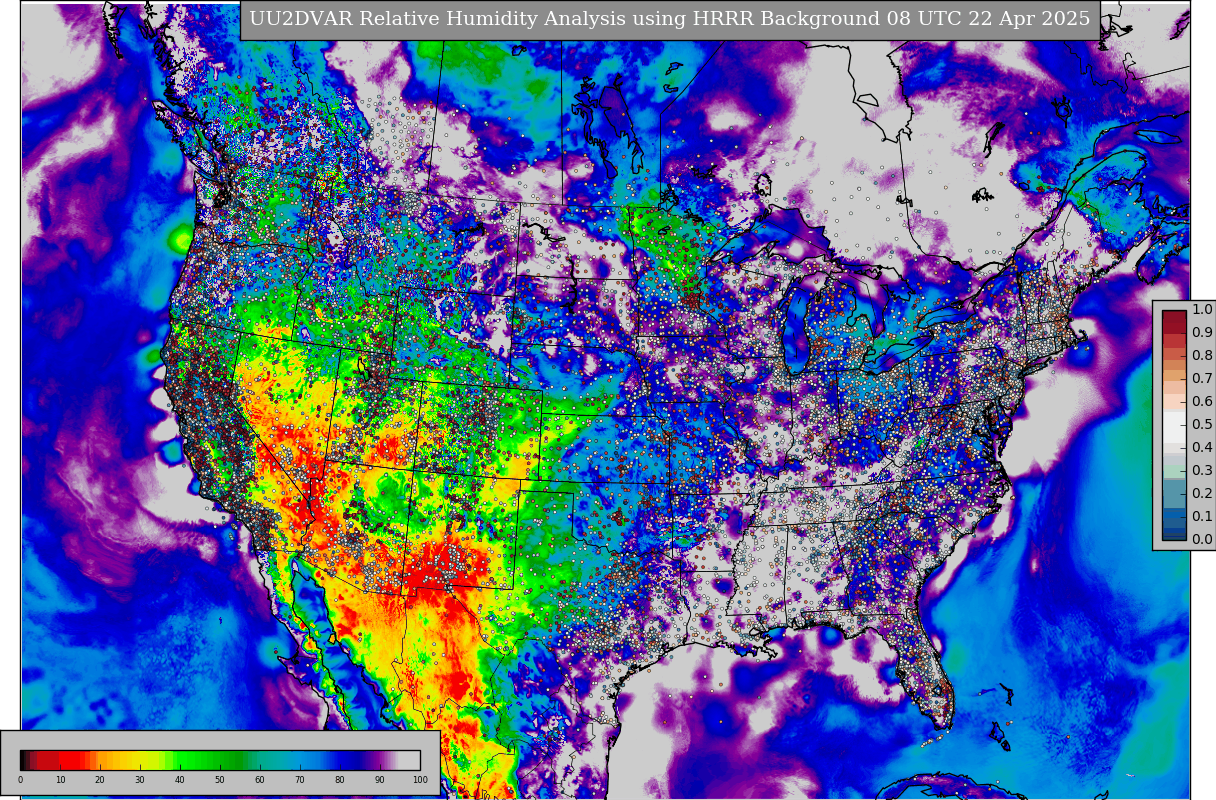
Task: Click the "70" tick on humidity scale
Action: click(x=300, y=780)
